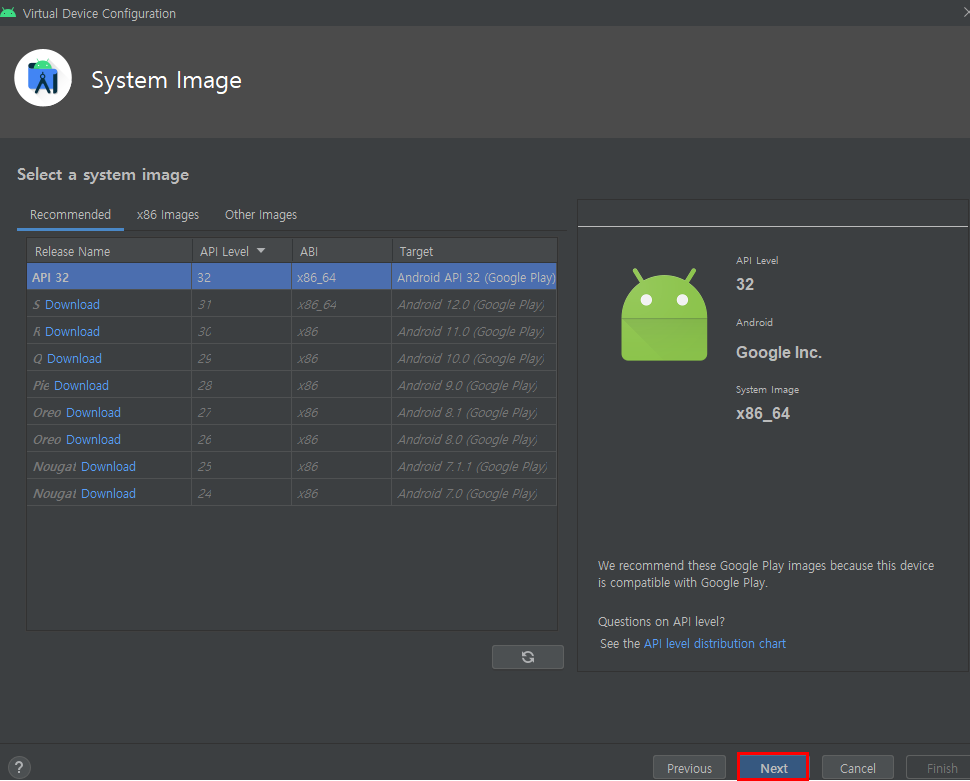Click the Android 7.0 (Google Play) target cell
This screenshot has height=781, width=970.
(474, 494)
